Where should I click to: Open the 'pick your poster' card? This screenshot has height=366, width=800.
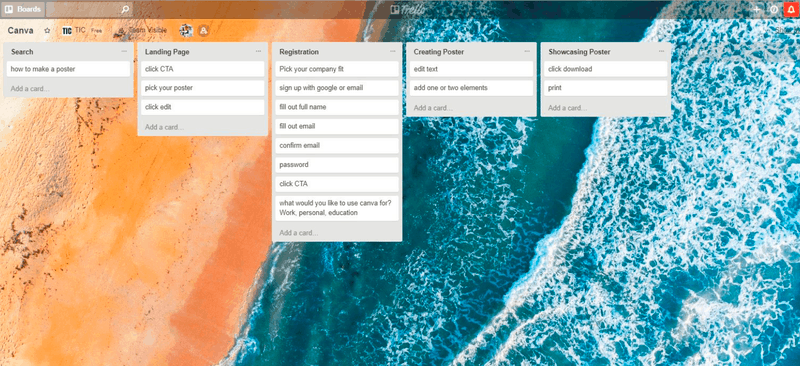click(x=203, y=88)
